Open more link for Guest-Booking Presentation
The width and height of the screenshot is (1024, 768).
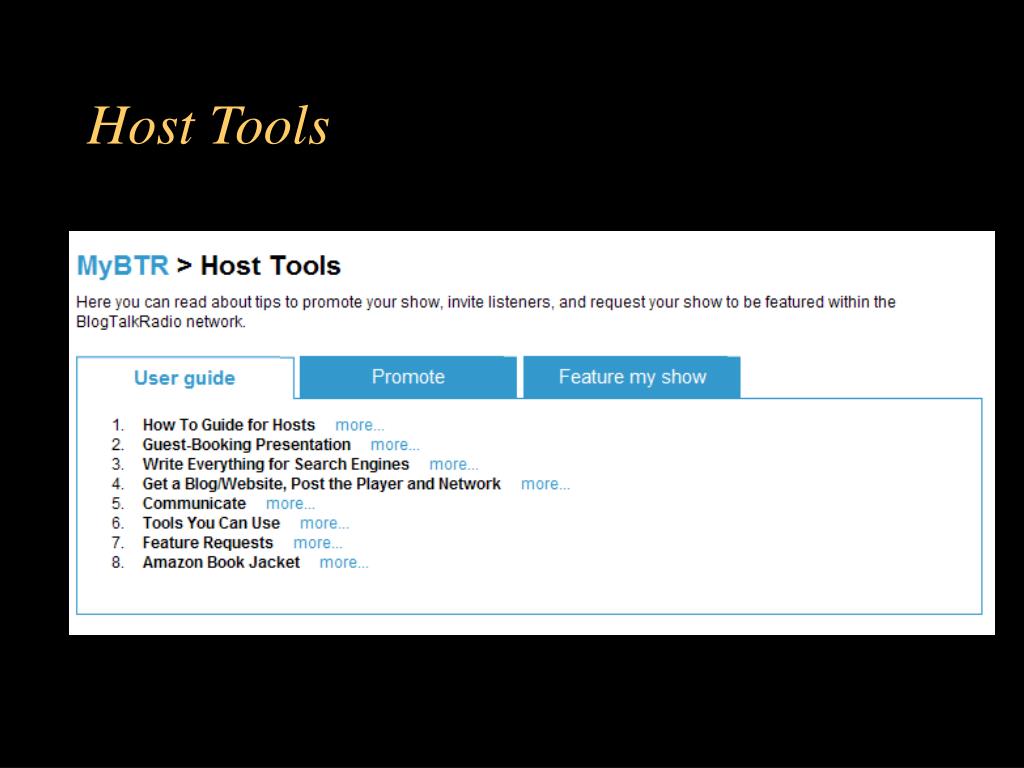pos(395,445)
